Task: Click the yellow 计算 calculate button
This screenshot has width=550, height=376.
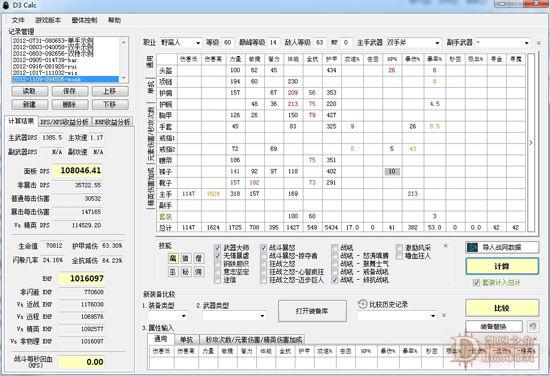Action: pos(502,266)
